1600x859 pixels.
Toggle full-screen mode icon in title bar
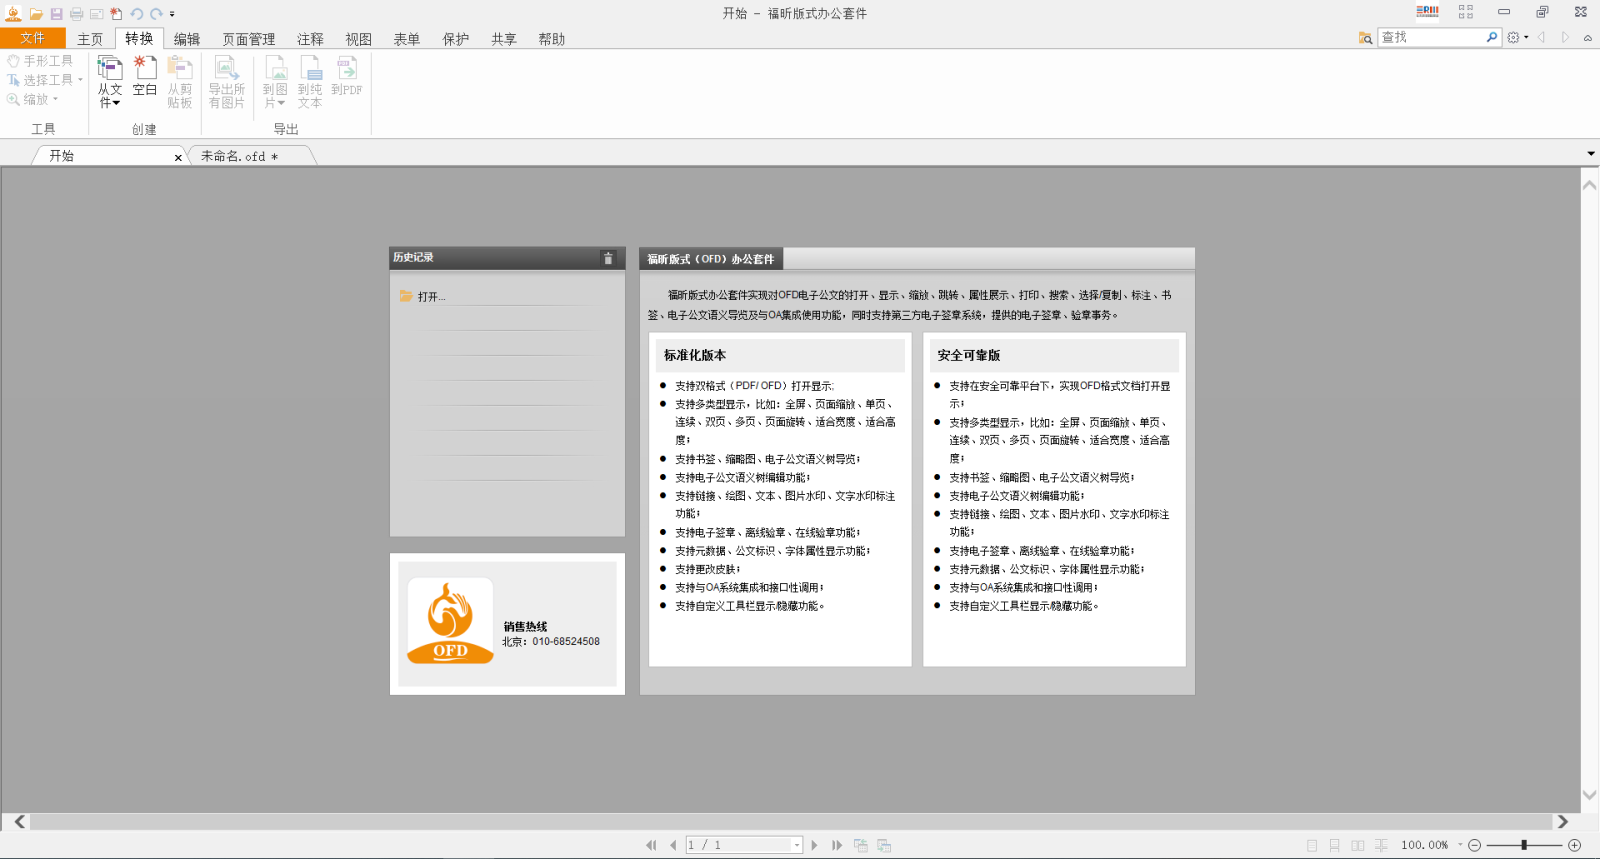(1466, 12)
